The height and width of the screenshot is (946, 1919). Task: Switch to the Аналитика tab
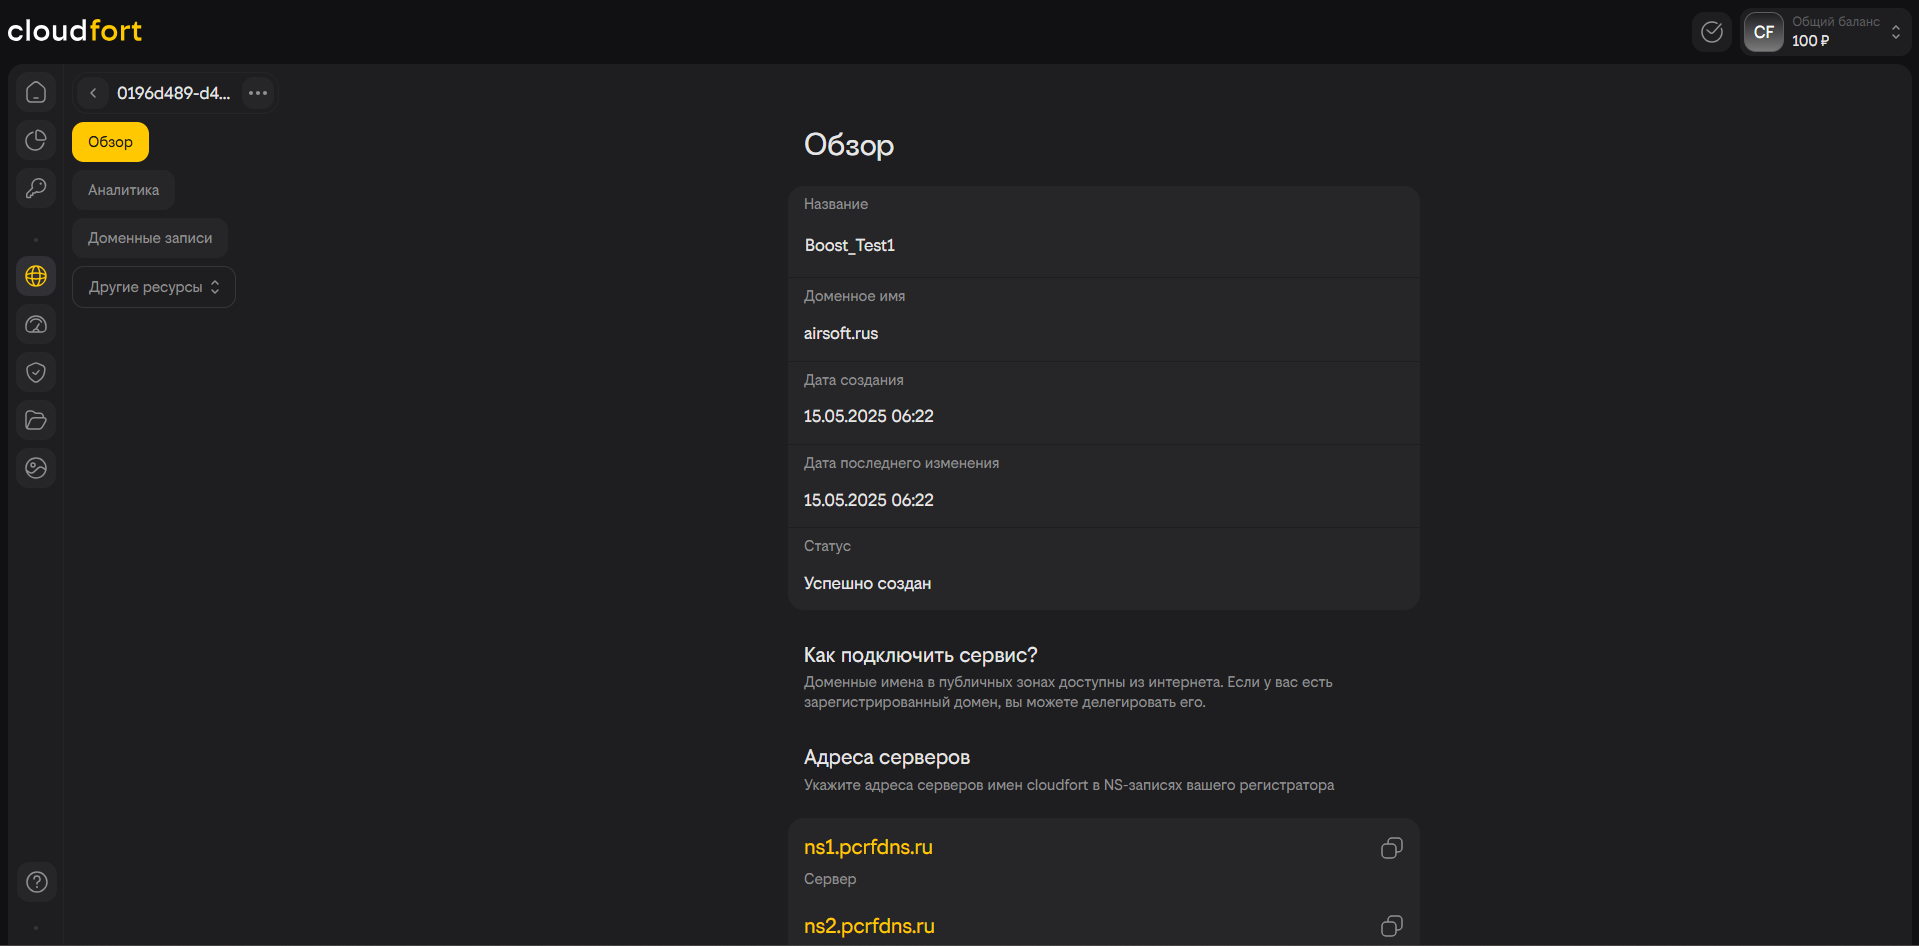[123, 190]
